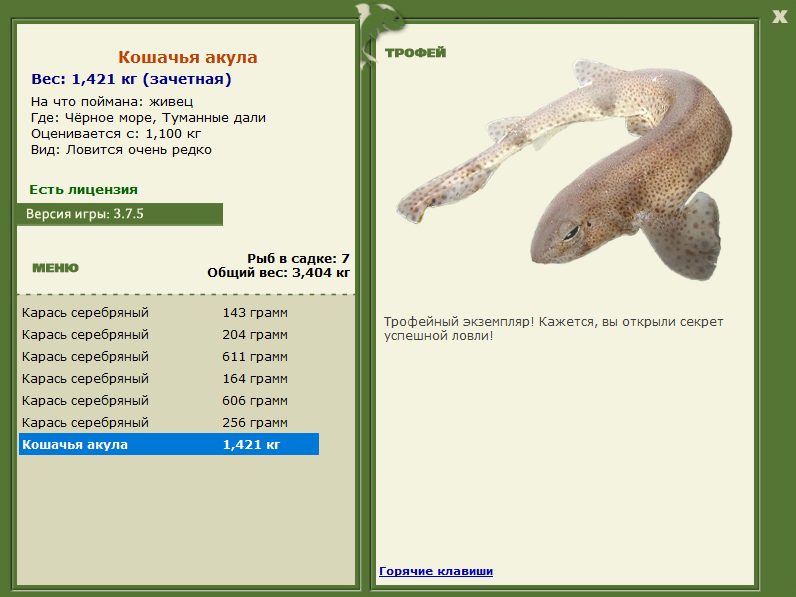Click Вид: Ловится очень редко line
Image resolution: width=796 pixels, height=597 pixels.
(x=121, y=150)
